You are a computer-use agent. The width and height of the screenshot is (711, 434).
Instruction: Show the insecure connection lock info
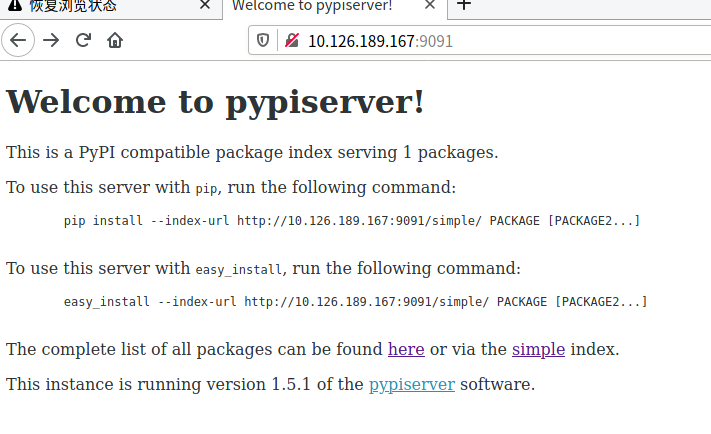[292, 41]
